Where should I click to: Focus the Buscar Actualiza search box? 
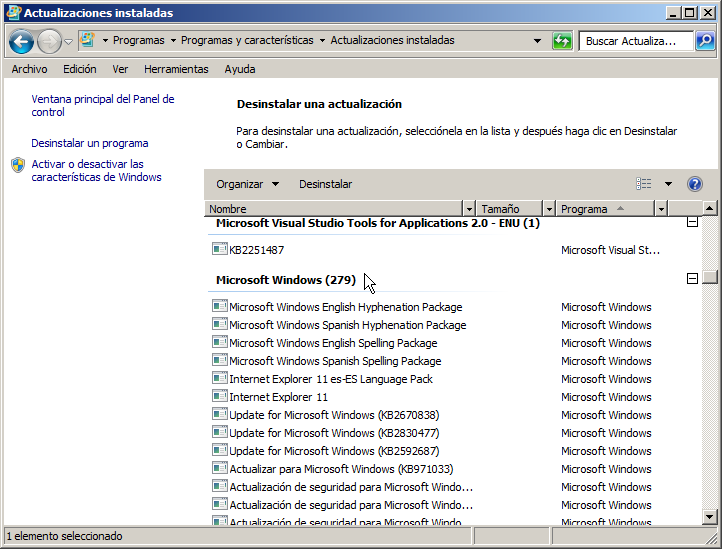tap(636, 41)
